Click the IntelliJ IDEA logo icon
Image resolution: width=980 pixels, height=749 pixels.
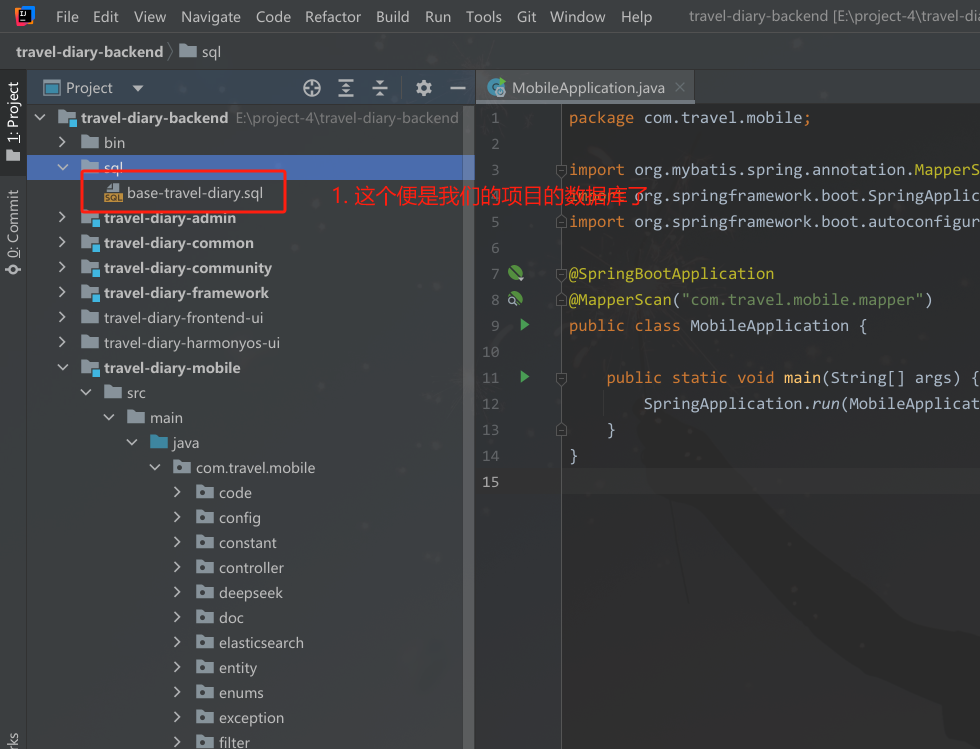tap(24, 16)
